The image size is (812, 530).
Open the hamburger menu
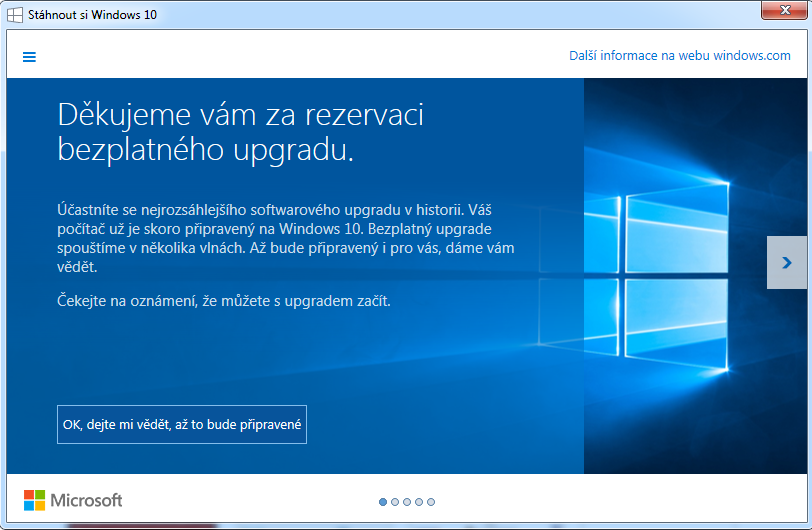(x=30, y=56)
